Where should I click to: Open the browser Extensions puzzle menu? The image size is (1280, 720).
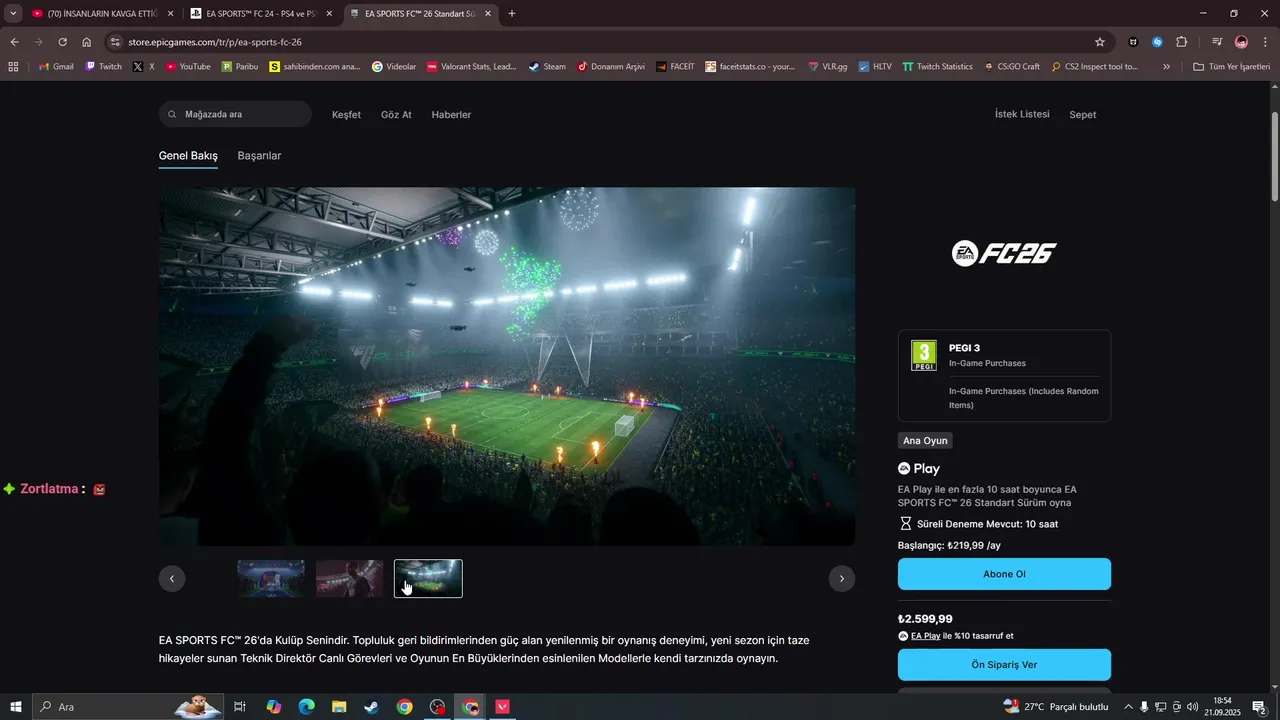[x=1182, y=42]
